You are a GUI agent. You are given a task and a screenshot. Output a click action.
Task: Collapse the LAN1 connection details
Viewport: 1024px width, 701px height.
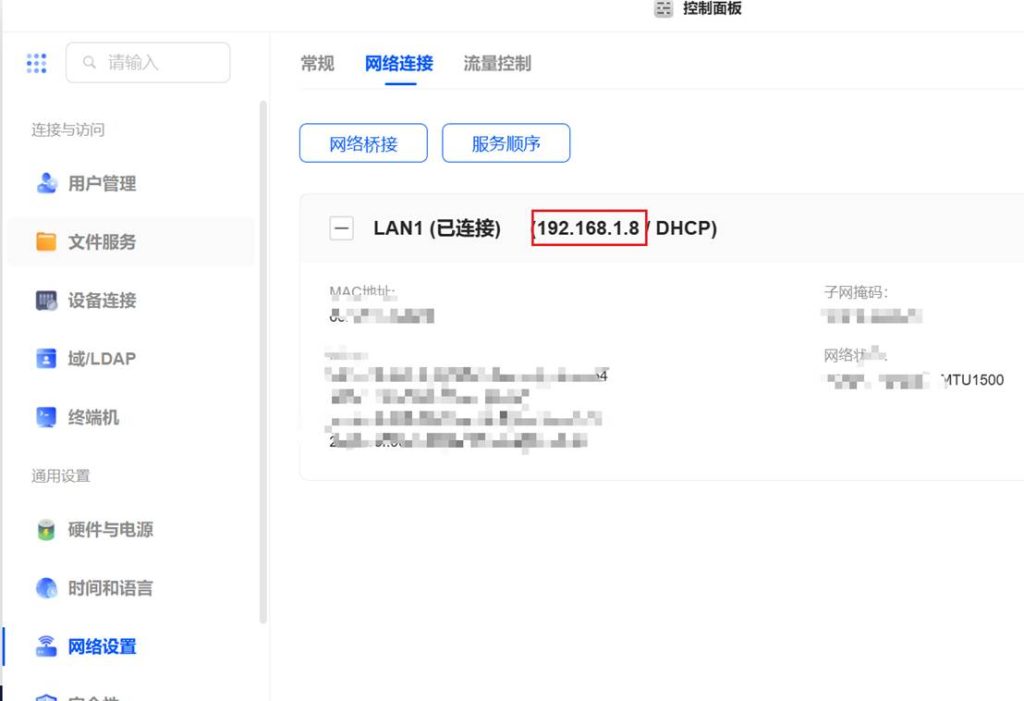click(341, 229)
